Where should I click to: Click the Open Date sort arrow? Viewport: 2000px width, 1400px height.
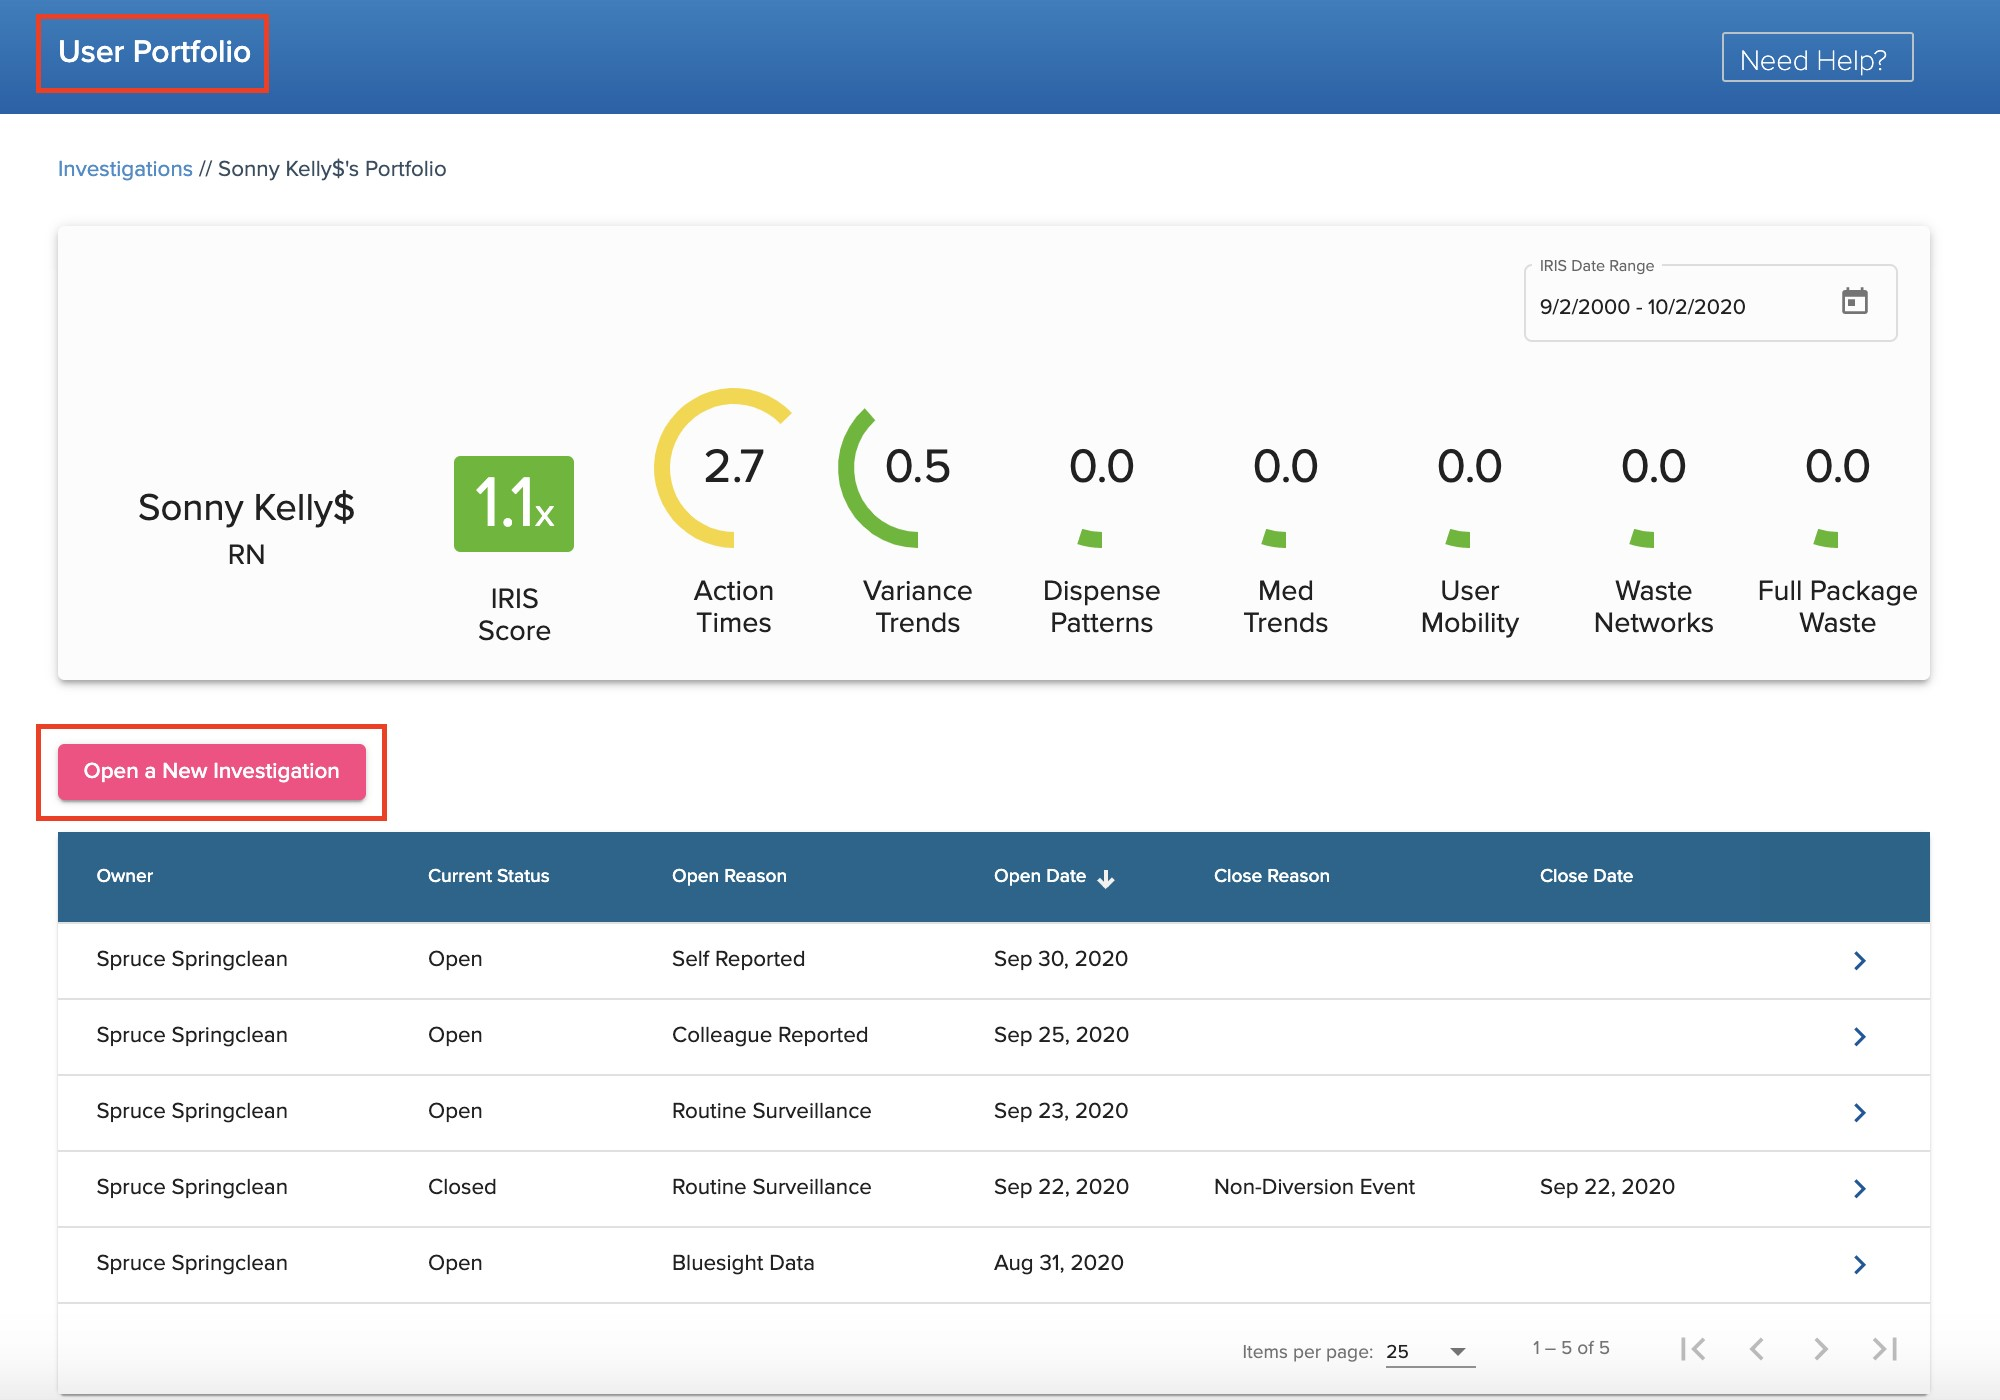1105,878
